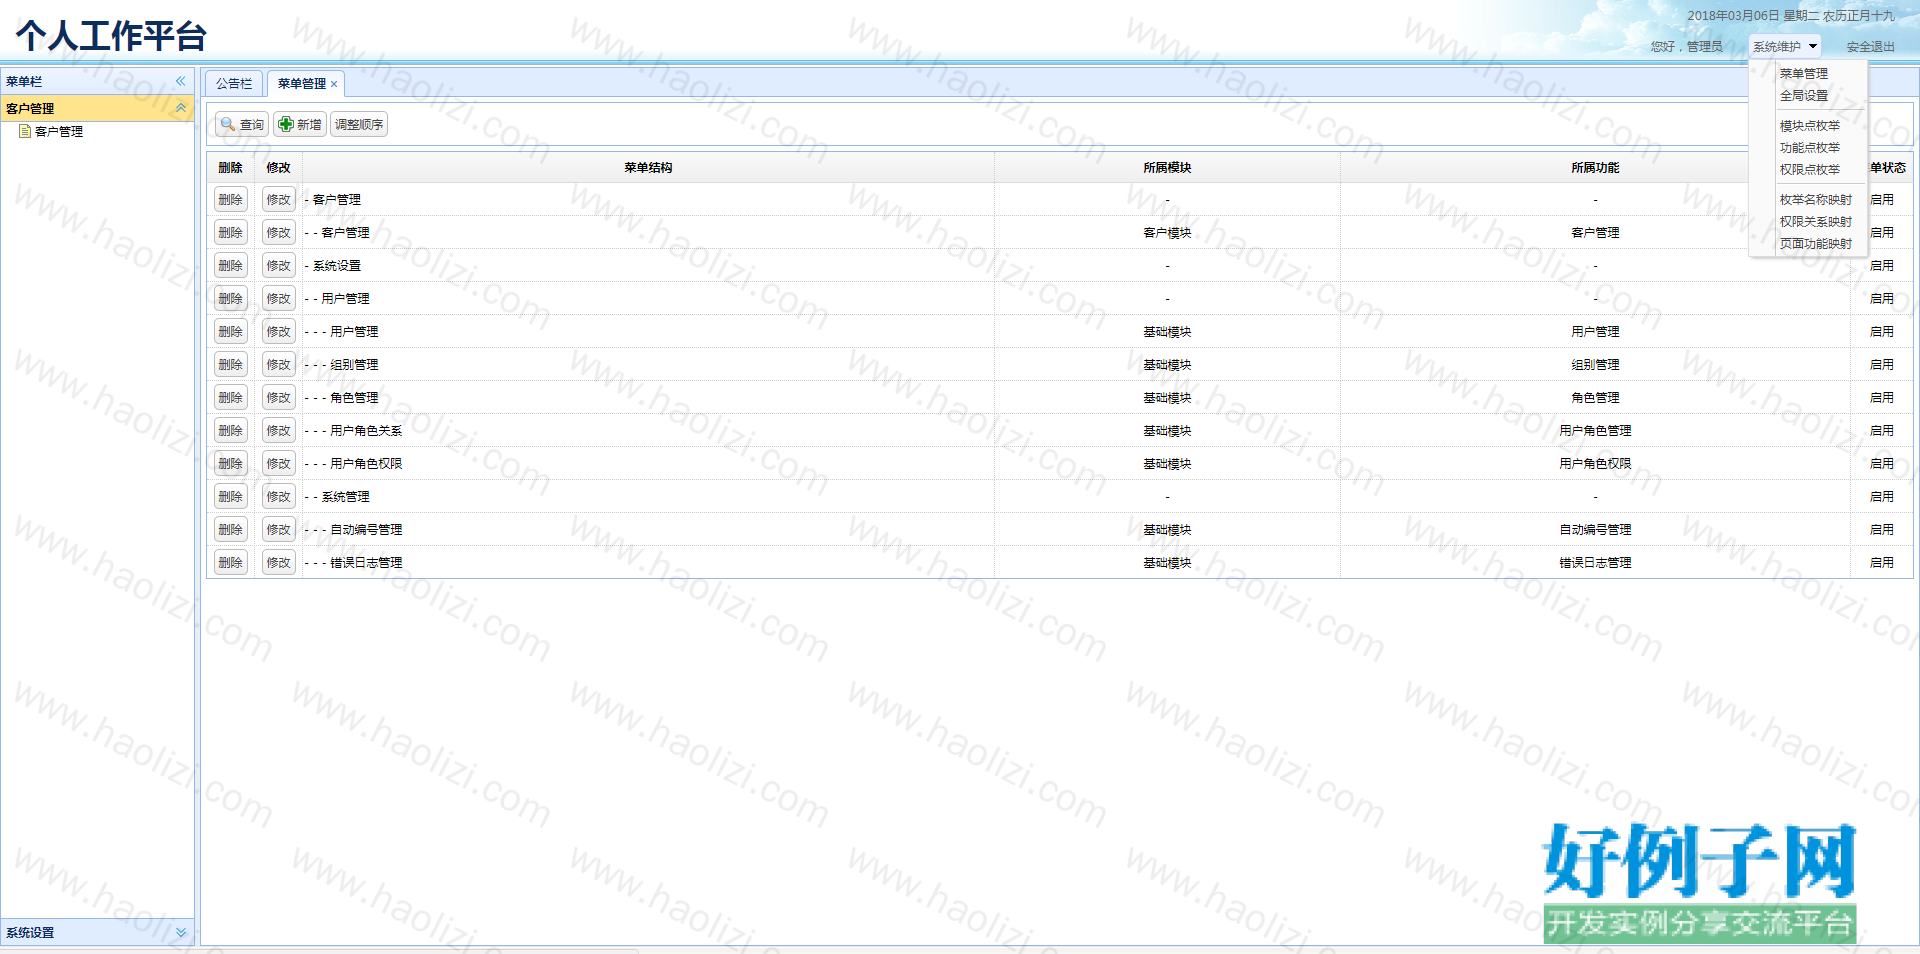The image size is (1920, 954).
Task: Choose 菜单管理 from the dropdown menu
Action: [1804, 73]
